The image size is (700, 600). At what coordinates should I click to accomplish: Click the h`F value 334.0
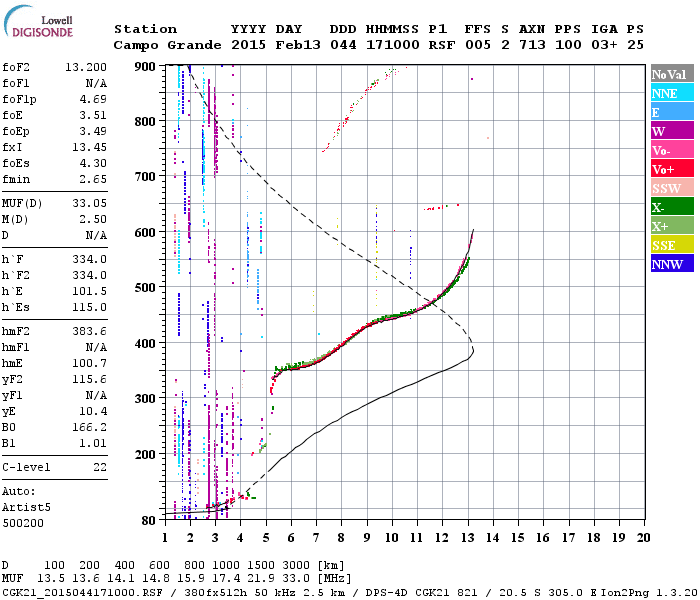coord(89,259)
